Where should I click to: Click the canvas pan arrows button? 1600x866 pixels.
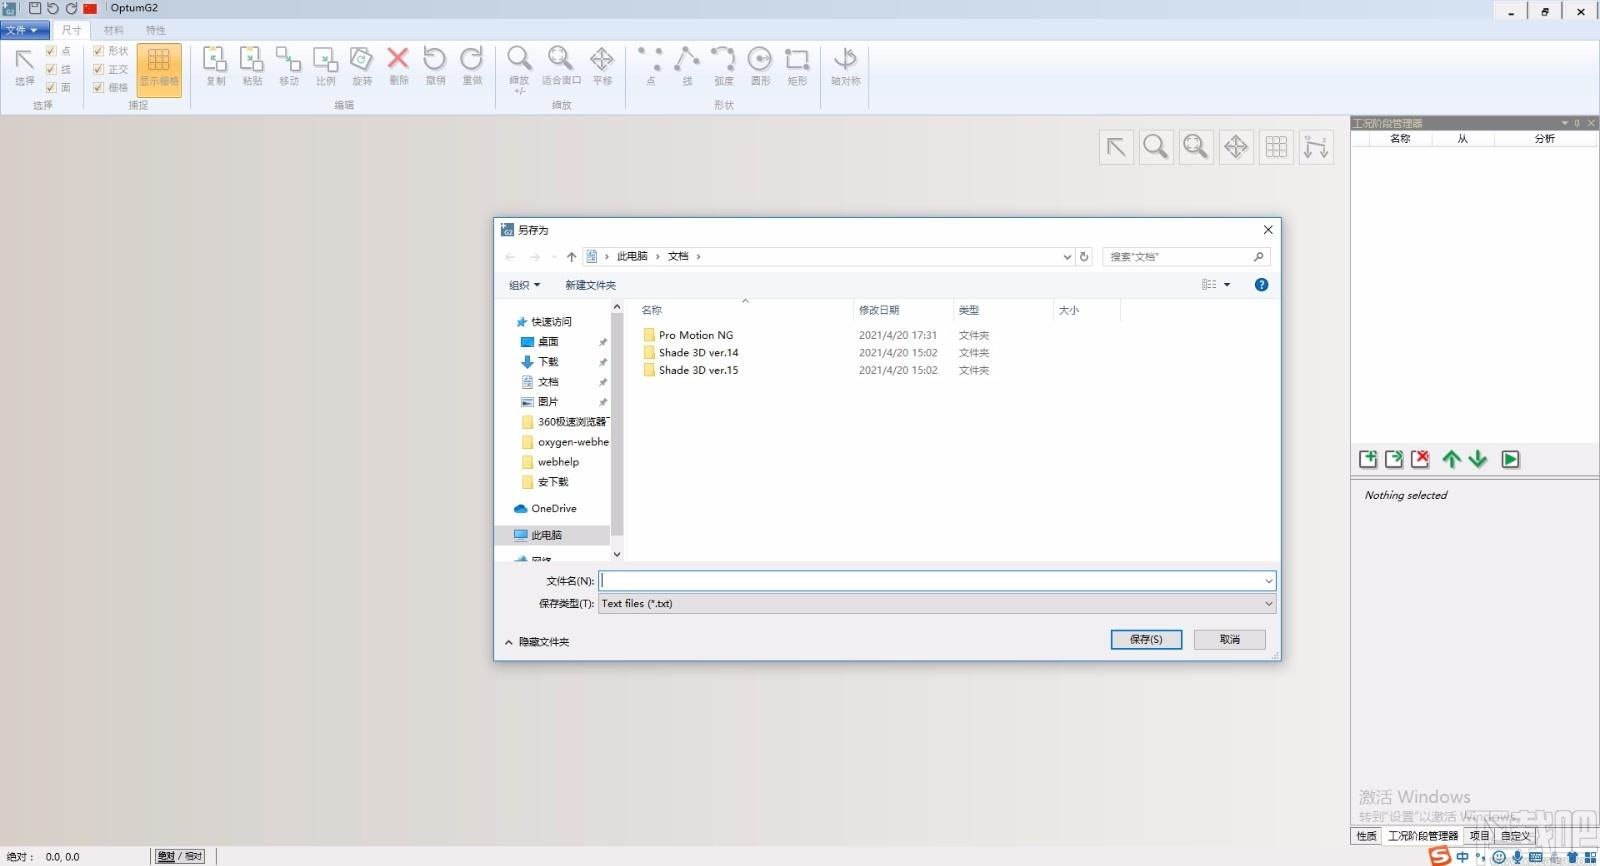[x=1236, y=148]
